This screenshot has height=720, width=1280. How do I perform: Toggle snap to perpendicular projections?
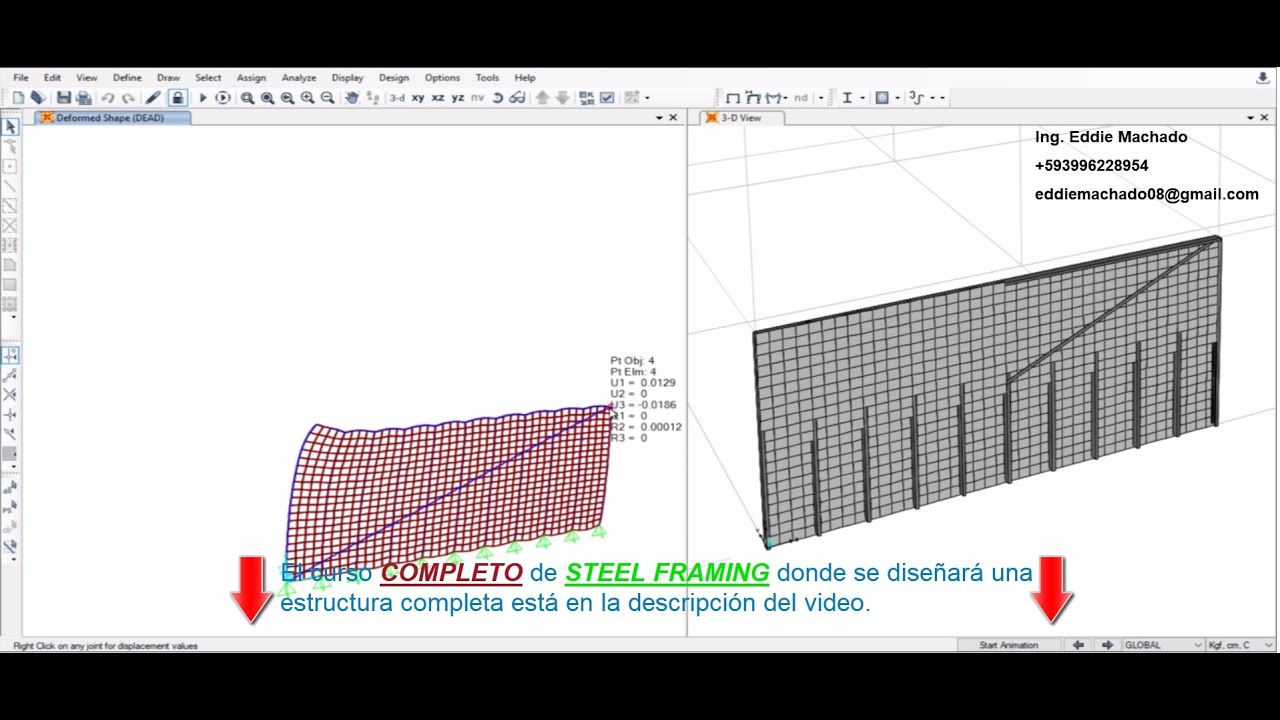coord(10,415)
